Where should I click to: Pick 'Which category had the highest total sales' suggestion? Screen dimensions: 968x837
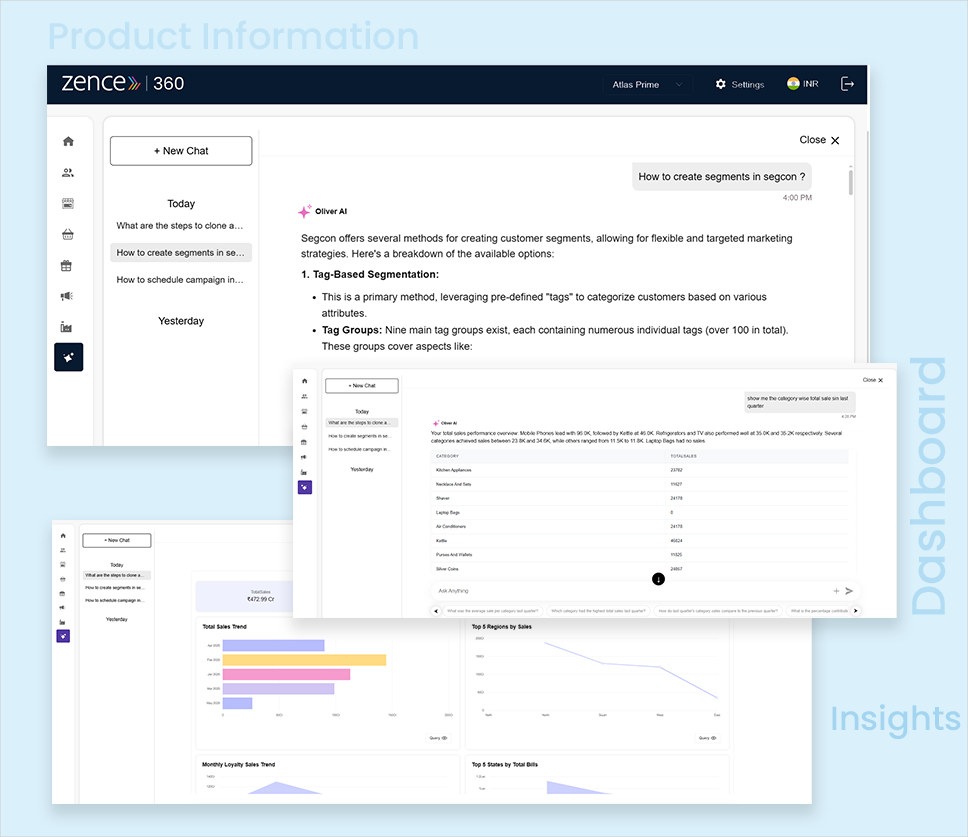tap(598, 611)
